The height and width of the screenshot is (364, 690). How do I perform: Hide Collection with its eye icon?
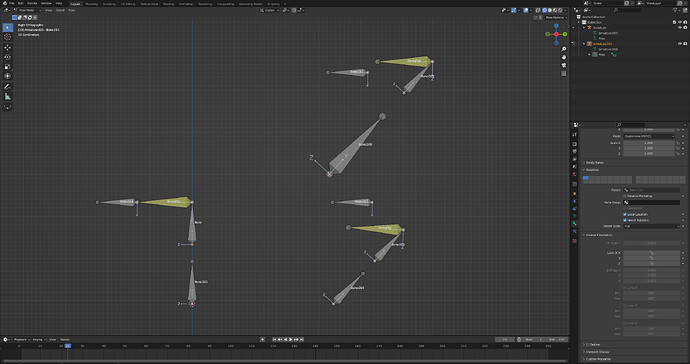(x=680, y=22)
